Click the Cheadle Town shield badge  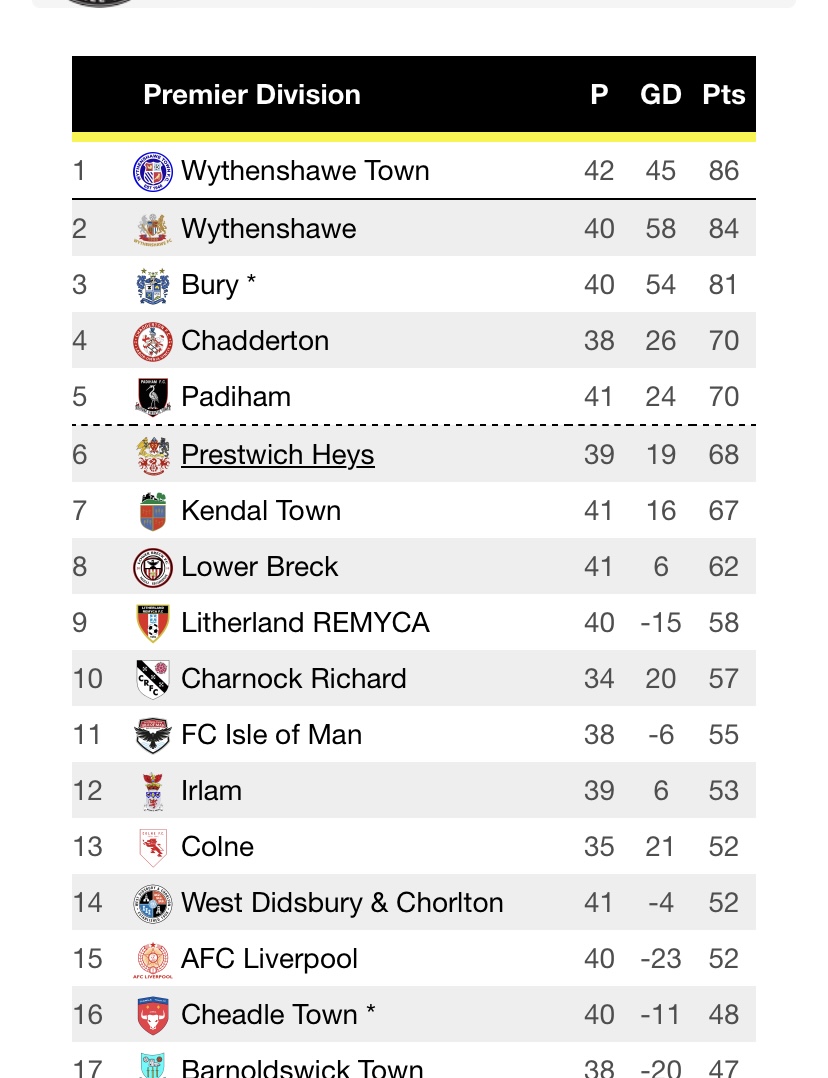point(153,1015)
